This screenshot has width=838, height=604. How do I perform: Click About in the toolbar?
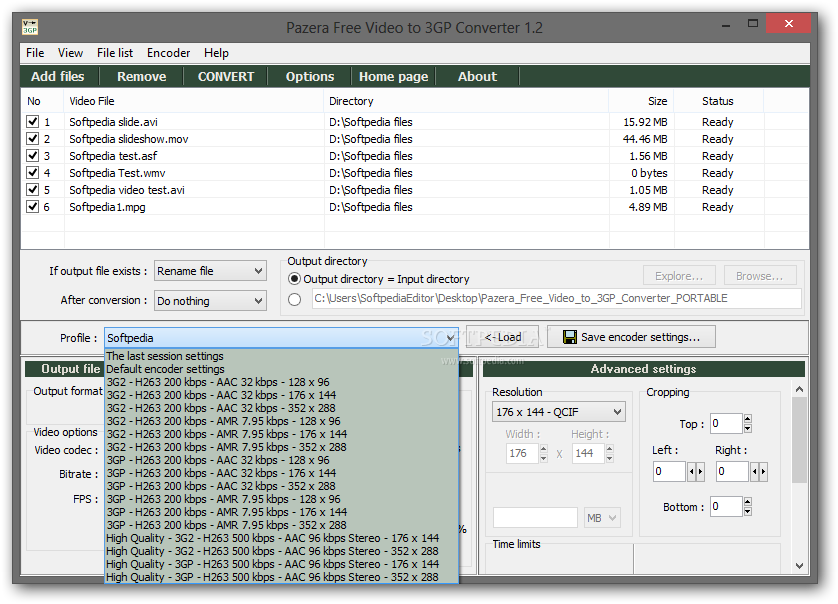coord(477,76)
